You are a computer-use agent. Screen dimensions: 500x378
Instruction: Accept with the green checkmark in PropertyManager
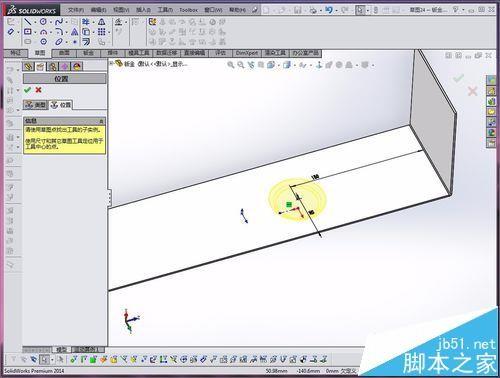(27, 90)
